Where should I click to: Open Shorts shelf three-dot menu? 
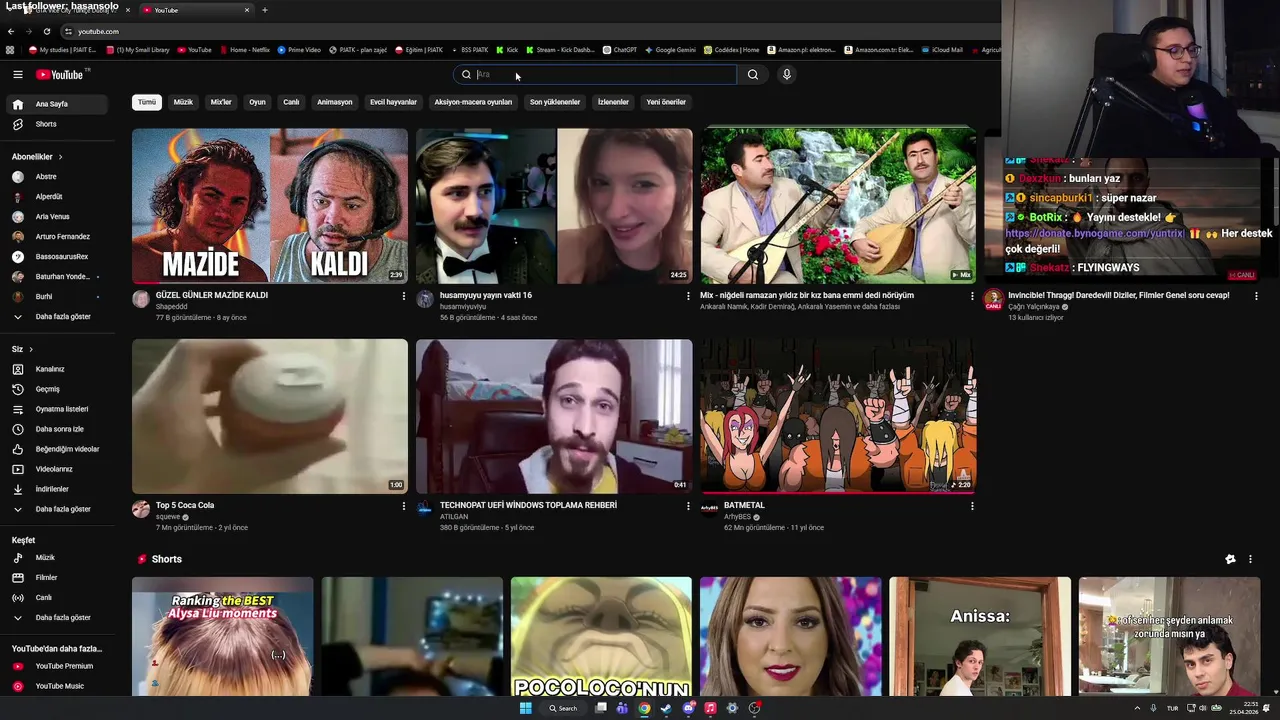1250,559
